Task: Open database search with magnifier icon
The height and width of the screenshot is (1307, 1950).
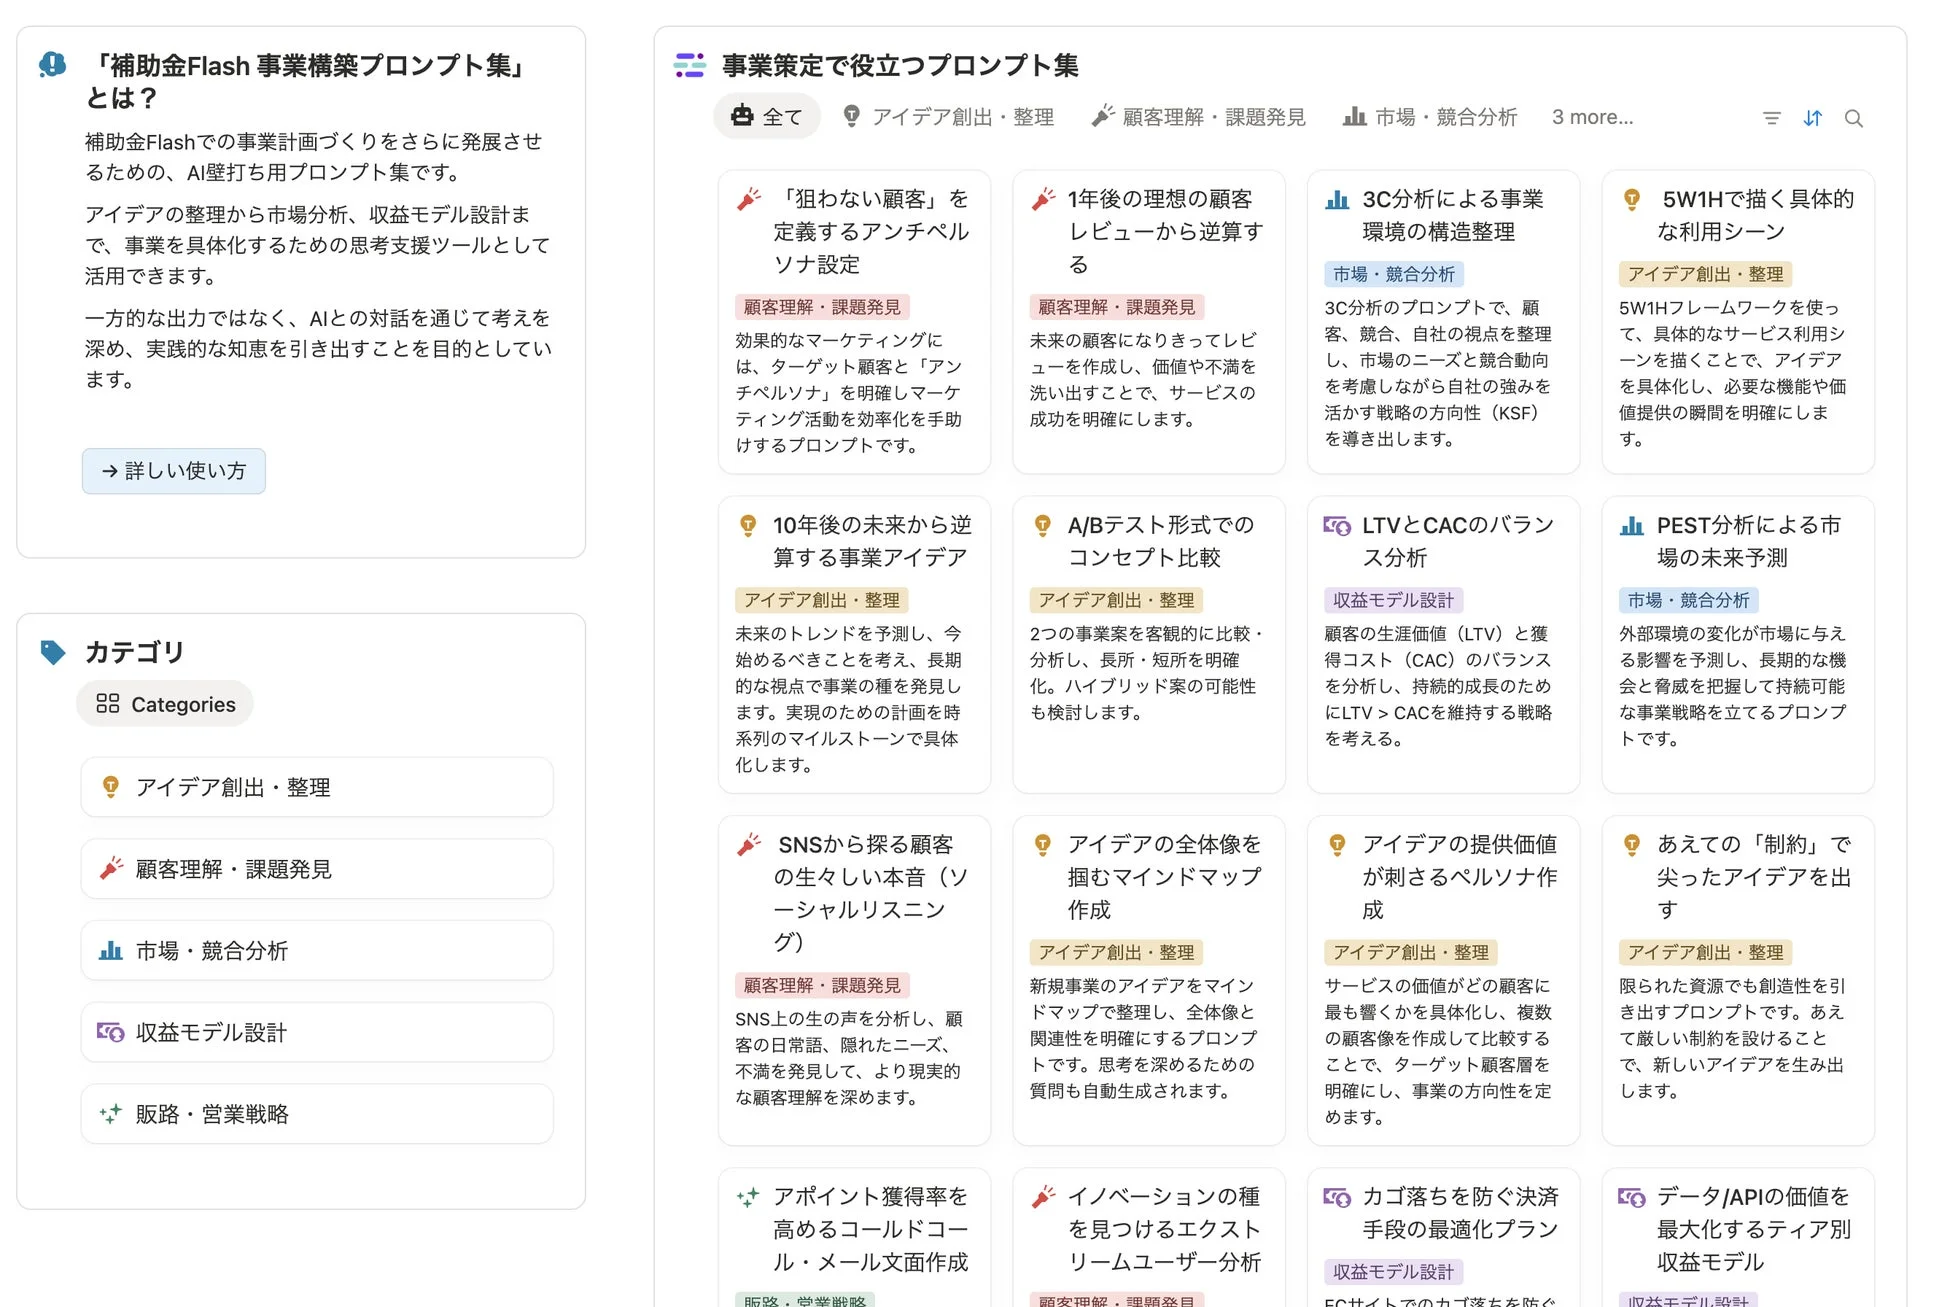Action: (x=1853, y=118)
